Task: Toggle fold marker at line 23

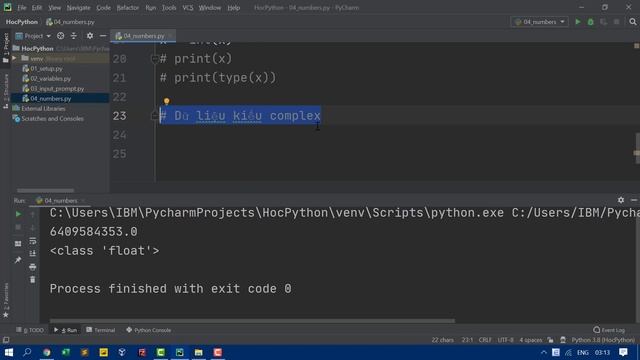Action: pyautogui.click(x=154, y=116)
